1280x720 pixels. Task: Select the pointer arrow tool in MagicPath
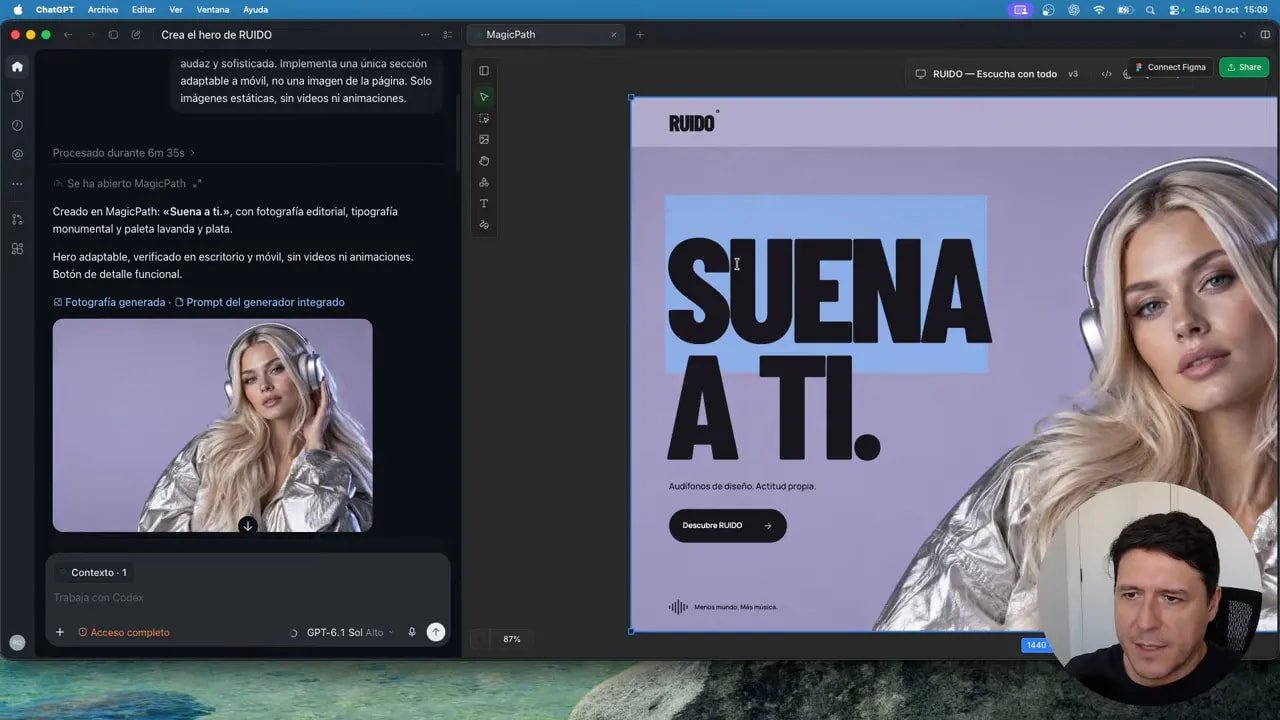pos(484,97)
